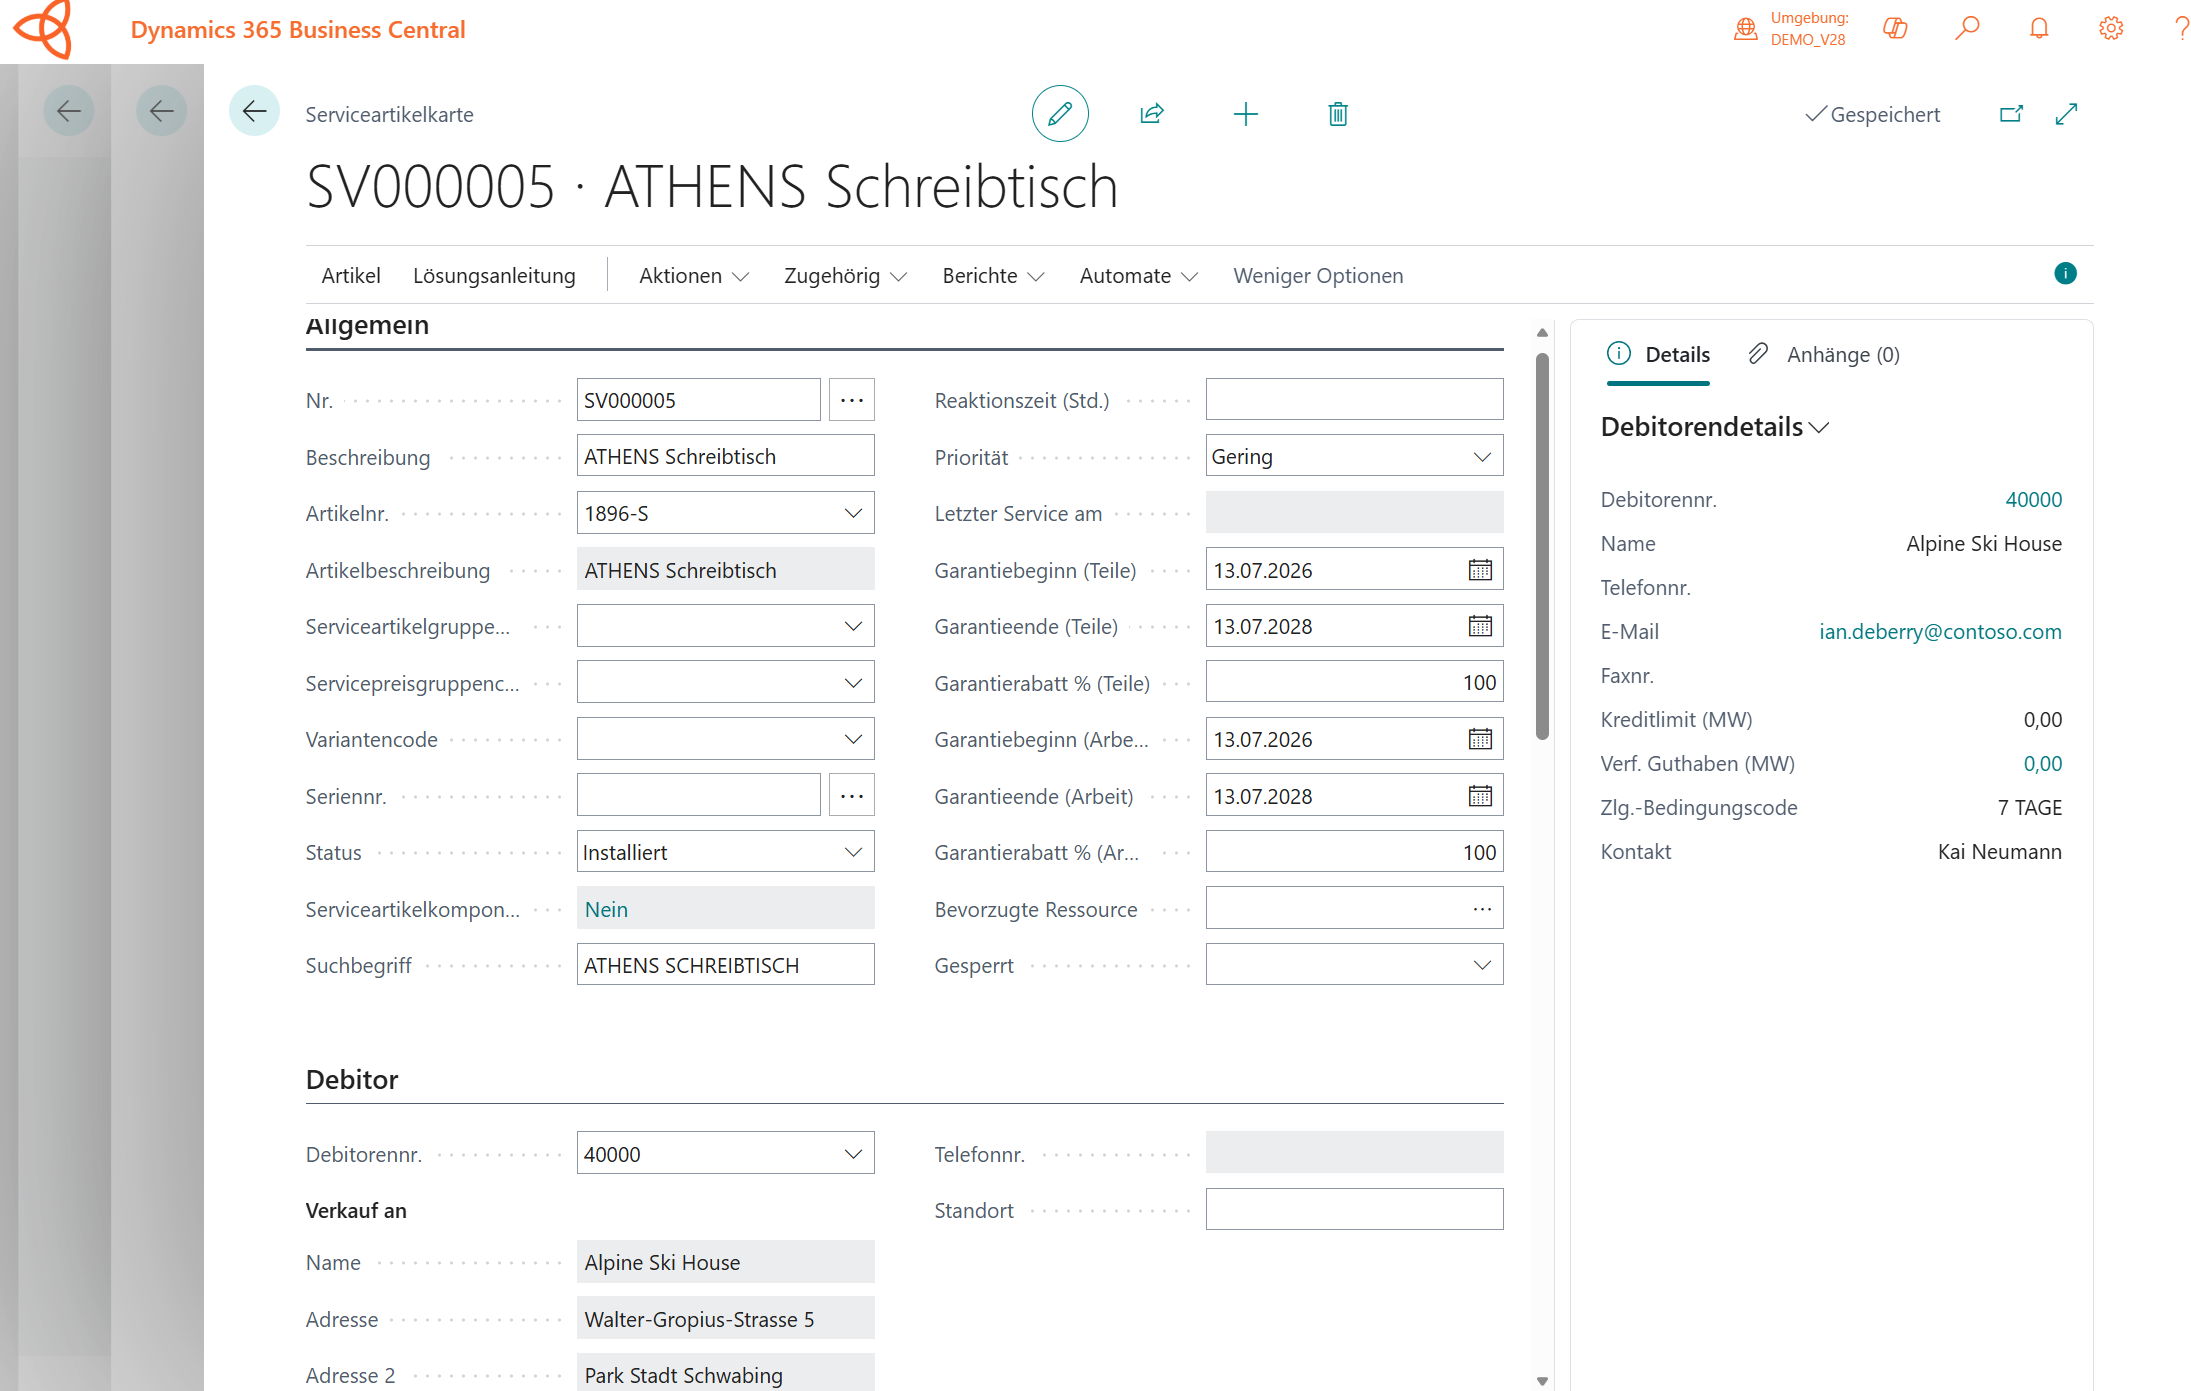Screen dimensions: 2191x1391
Task: Click the Weniger Optionen button
Action: point(1318,276)
